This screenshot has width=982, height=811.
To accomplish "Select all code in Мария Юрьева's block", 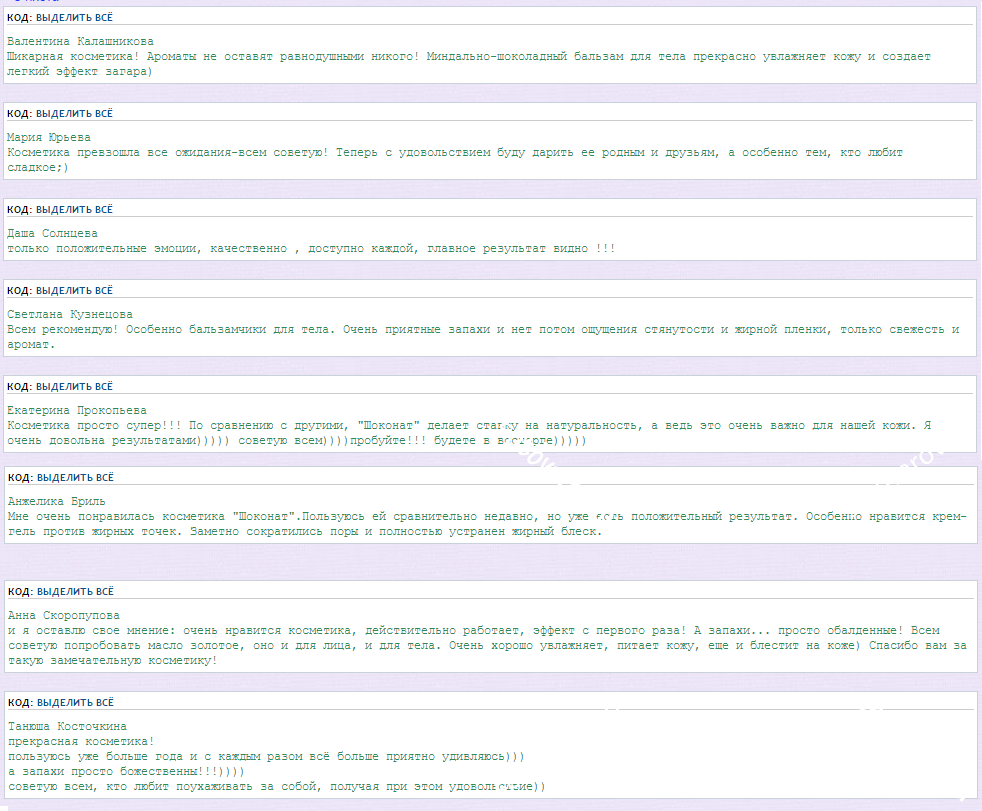I will 74,114.
